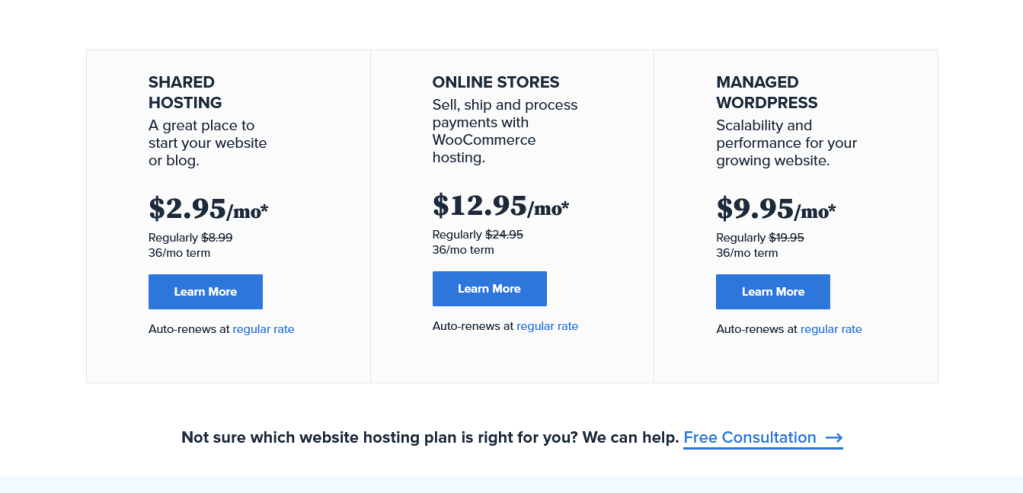
Task: Follow the Free Consultation link
Action: click(x=750, y=438)
